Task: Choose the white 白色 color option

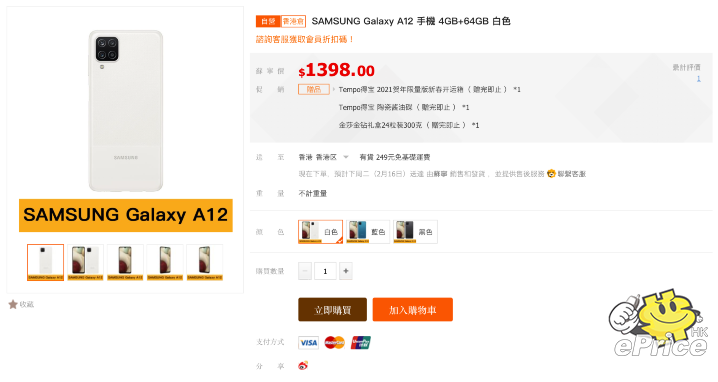Action: [320, 232]
